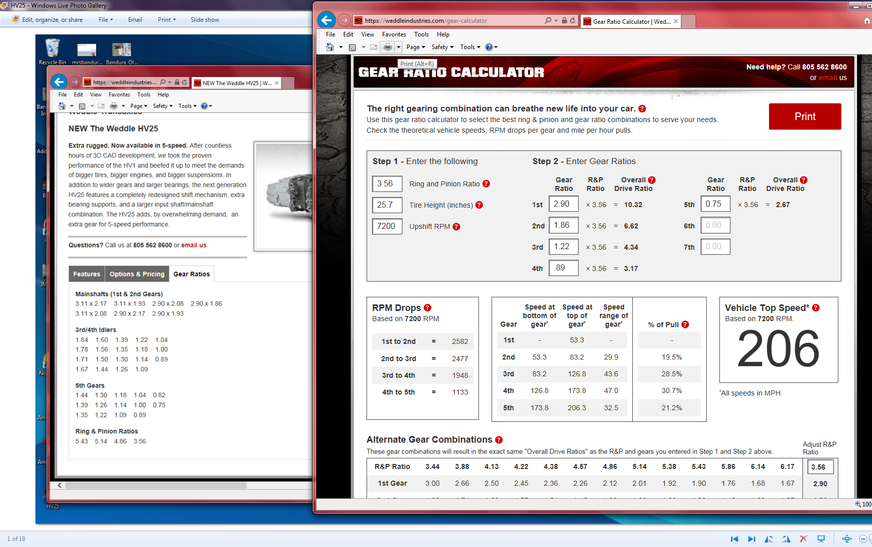The width and height of the screenshot is (872, 547).
Task: Click the 3rd gear ratio field
Action: pos(563,246)
